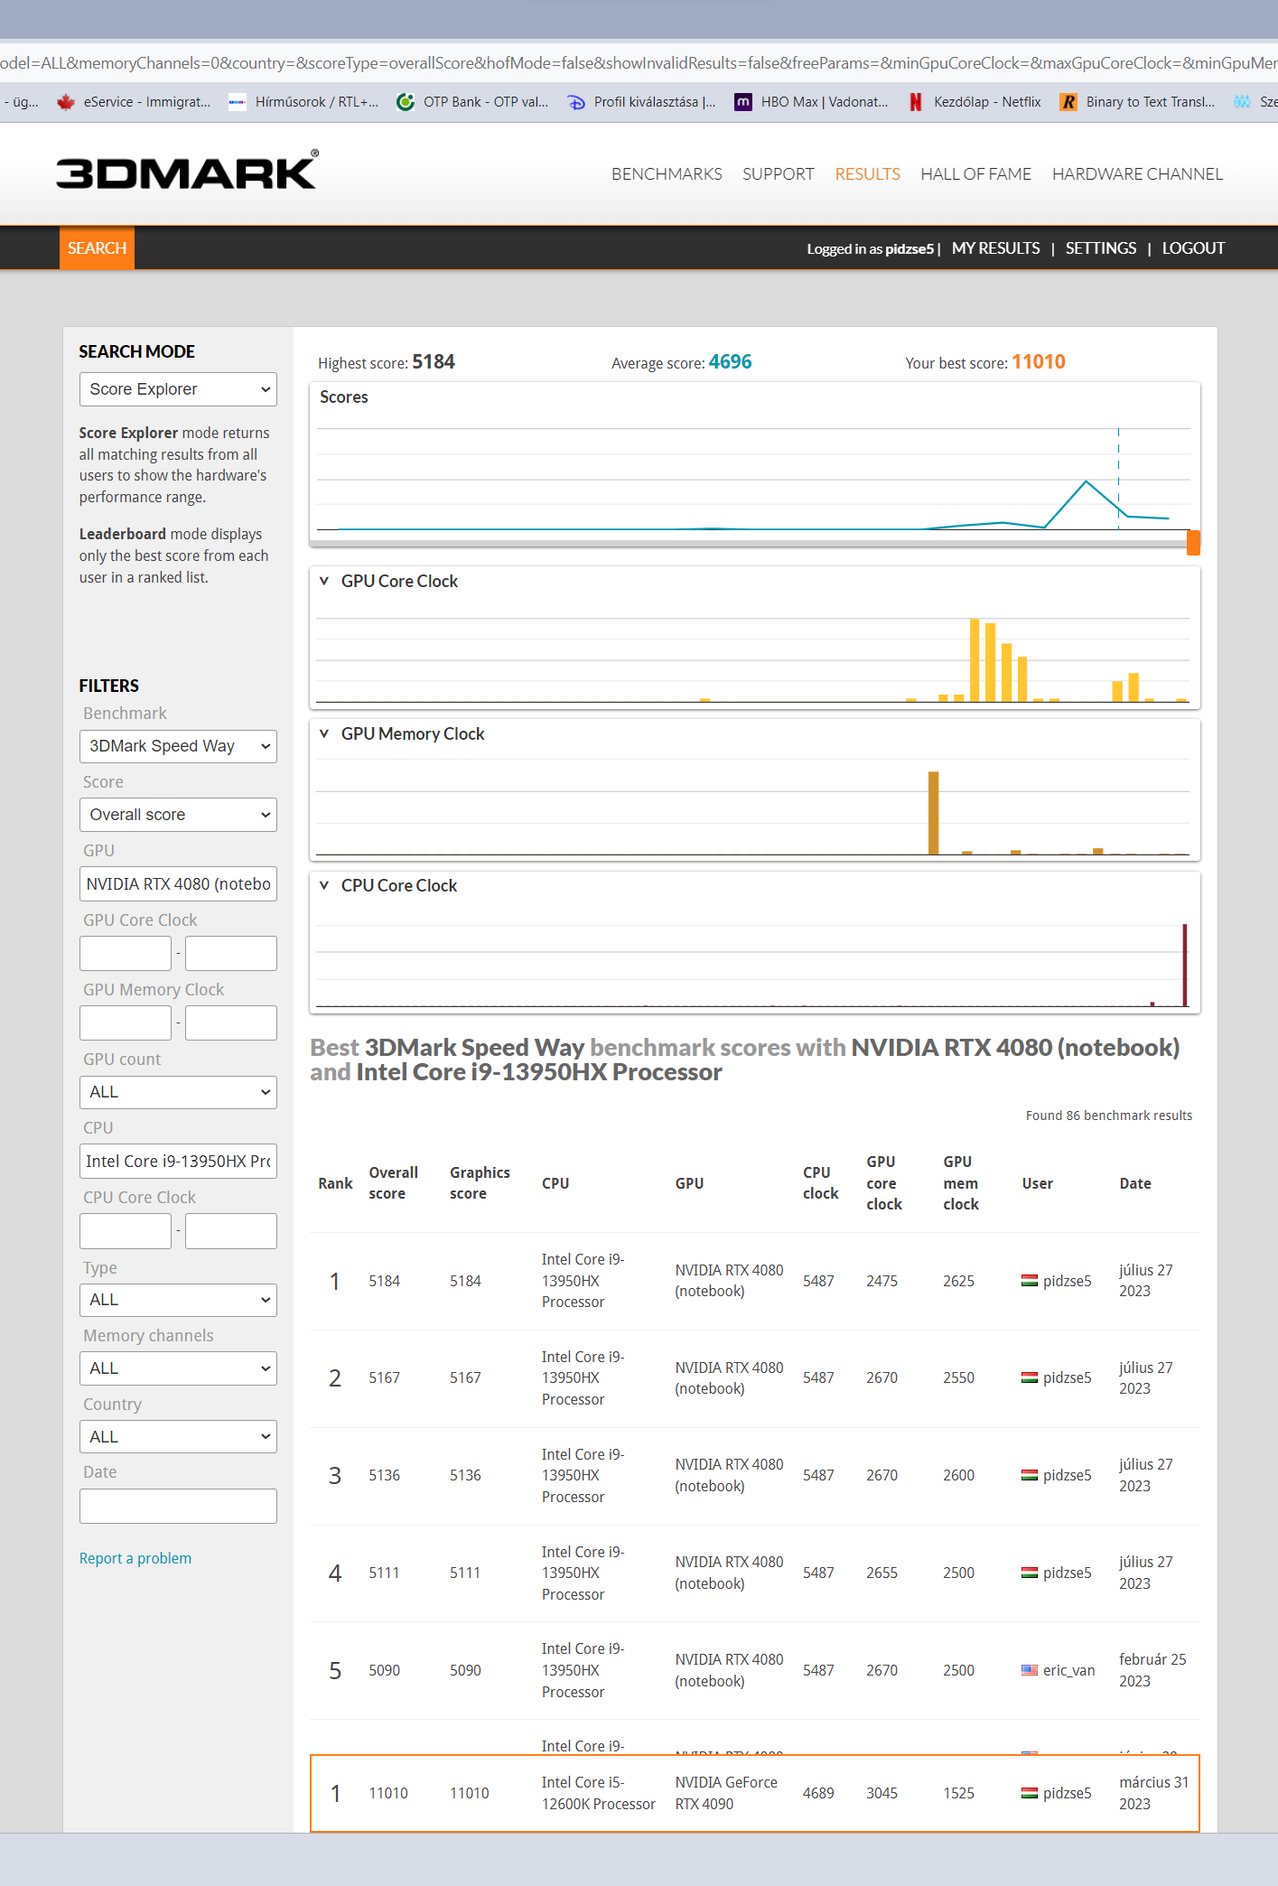Click the Logout link
The width and height of the screenshot is (1278, 1886).
[x=1193, y=248]
